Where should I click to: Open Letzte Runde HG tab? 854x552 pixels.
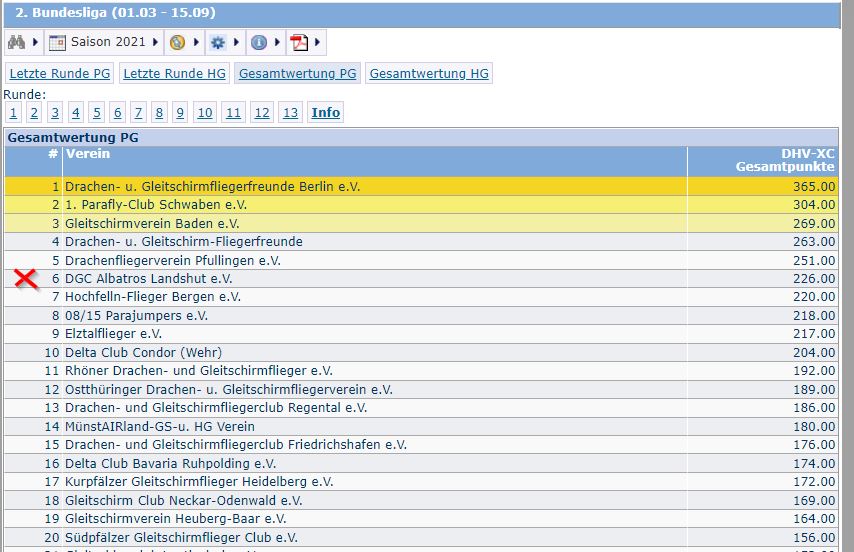pos(174,73)
